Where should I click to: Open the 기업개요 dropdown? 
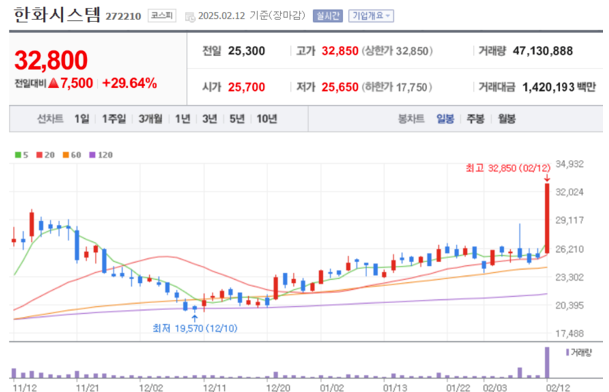[371, 16]
